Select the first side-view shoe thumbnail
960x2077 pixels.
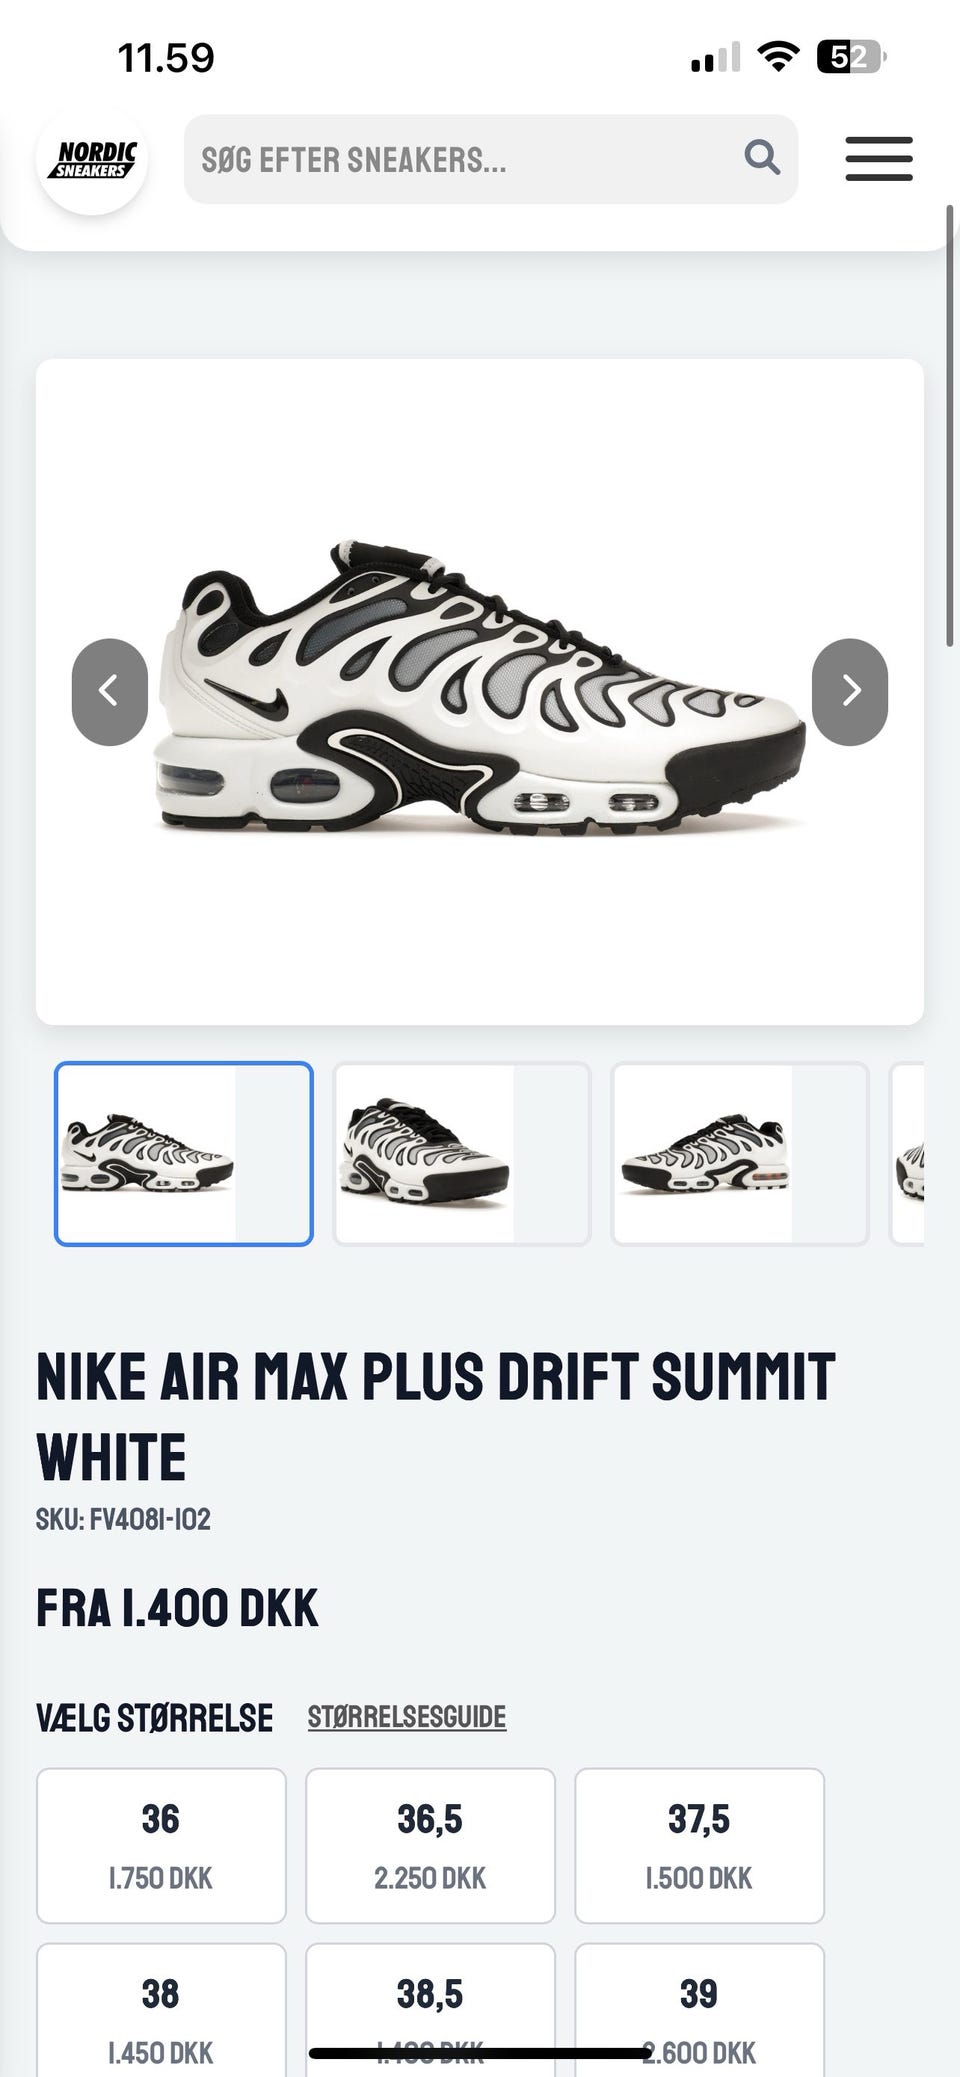pos(184,1154)
